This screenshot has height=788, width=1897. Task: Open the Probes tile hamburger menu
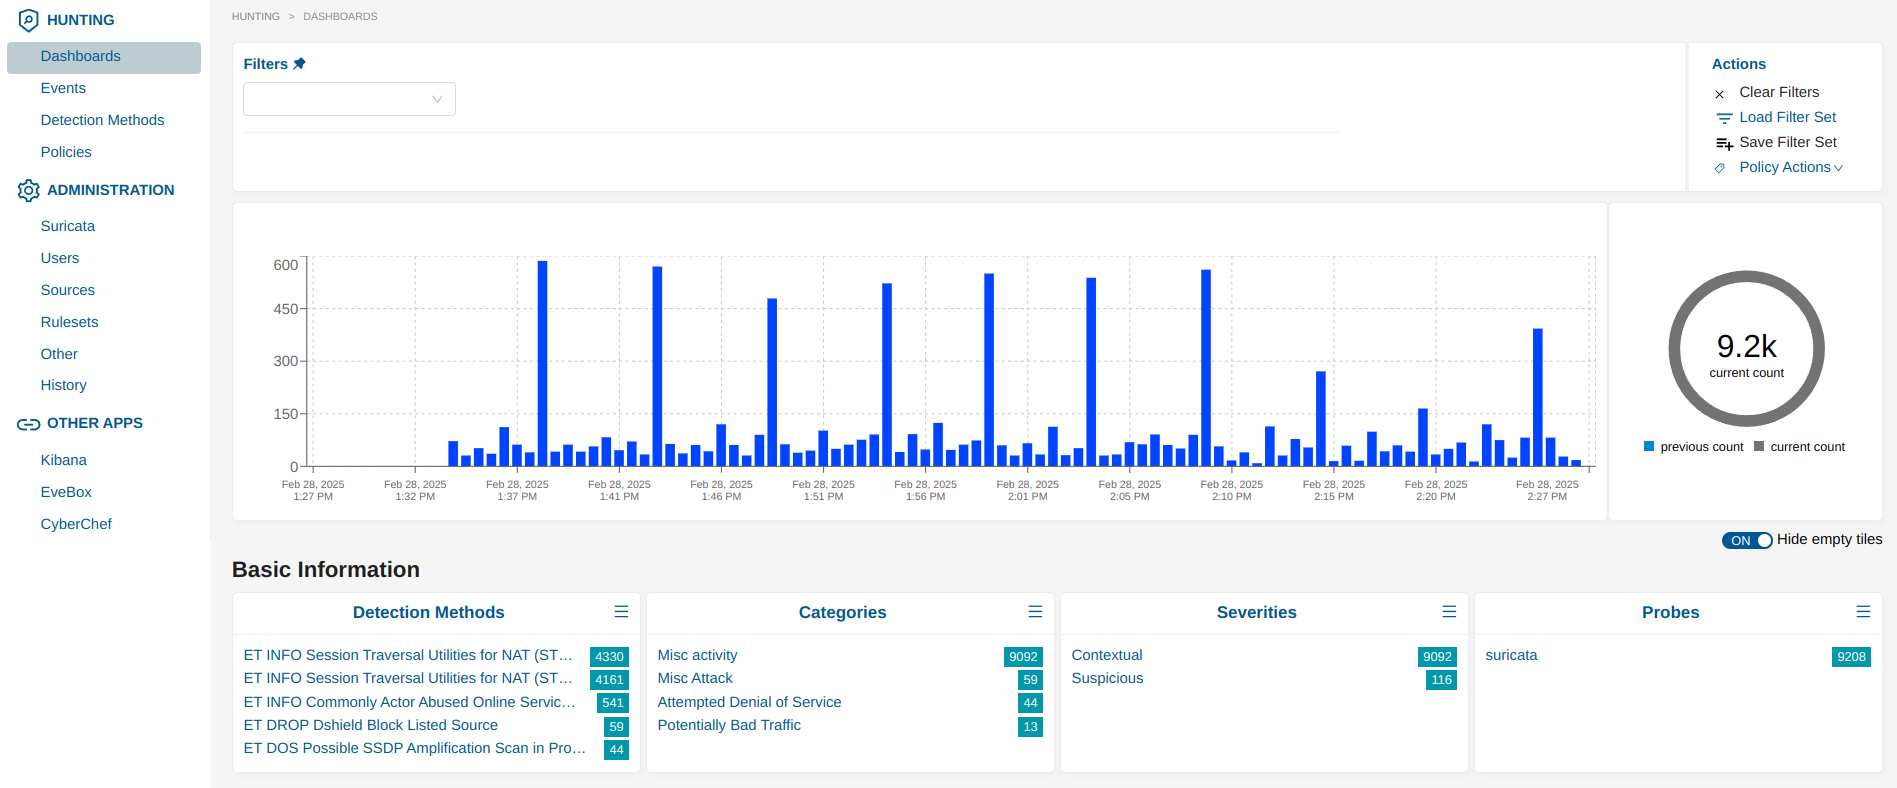[x=1863, y=612]
